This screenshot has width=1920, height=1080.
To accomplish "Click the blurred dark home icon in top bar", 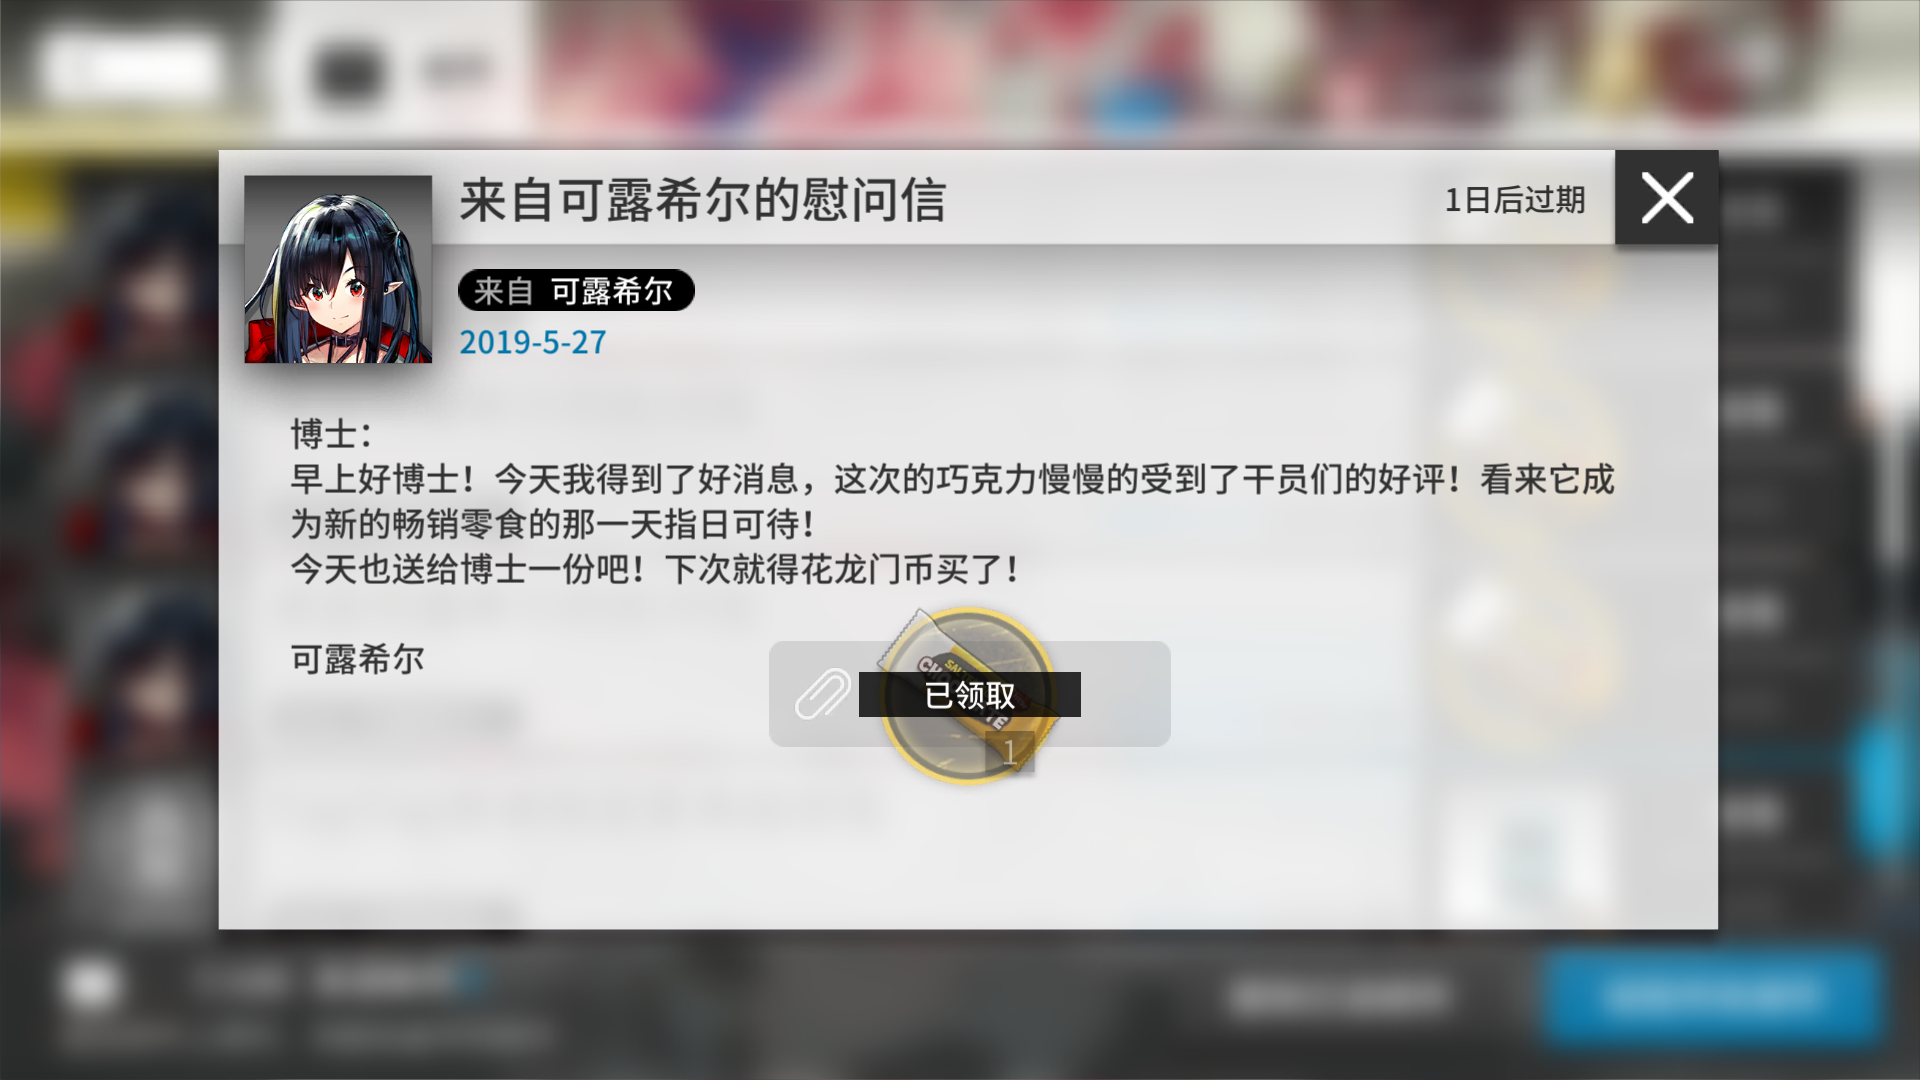I will (x=347, y=72).
